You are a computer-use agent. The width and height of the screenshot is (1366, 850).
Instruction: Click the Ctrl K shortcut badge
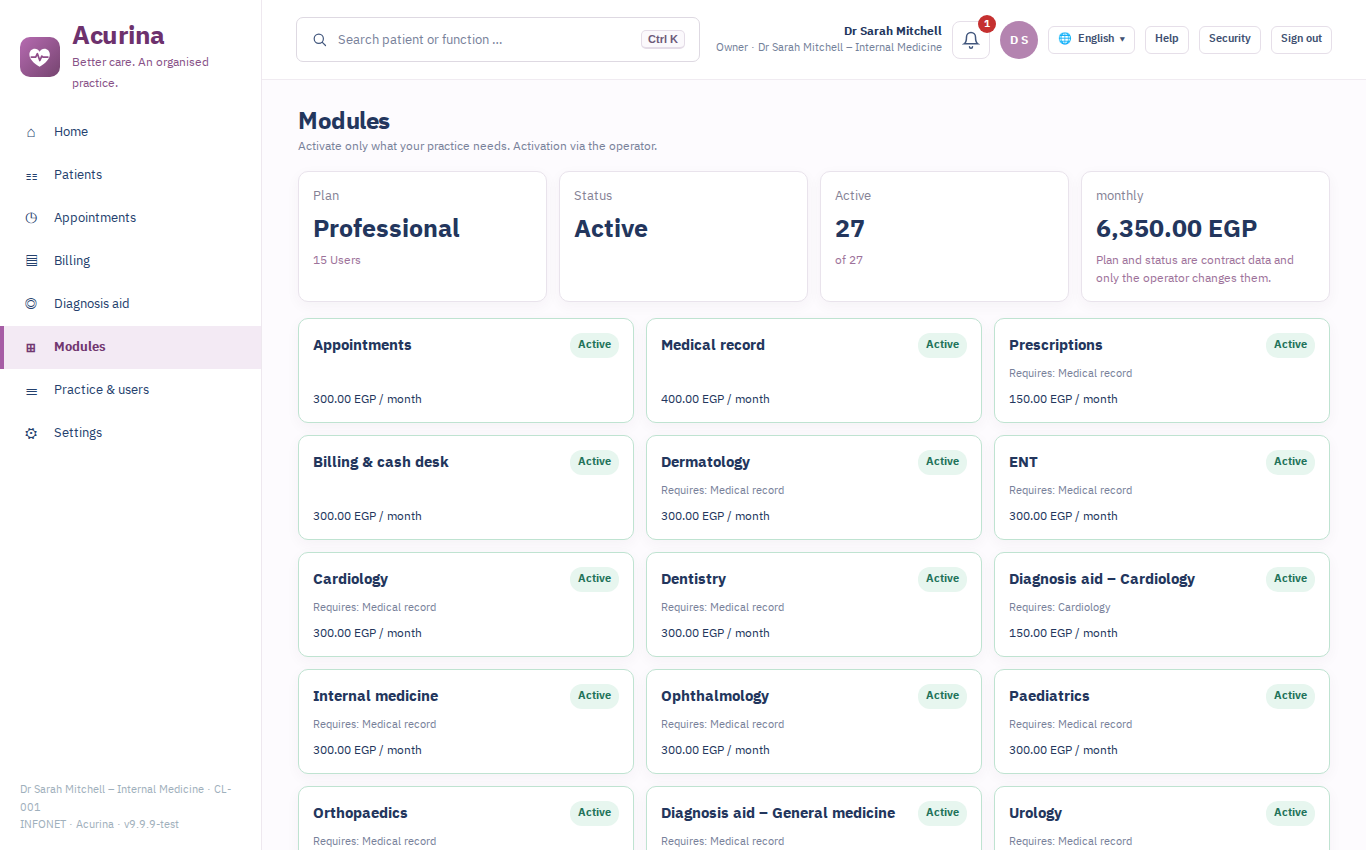[663, 40]
